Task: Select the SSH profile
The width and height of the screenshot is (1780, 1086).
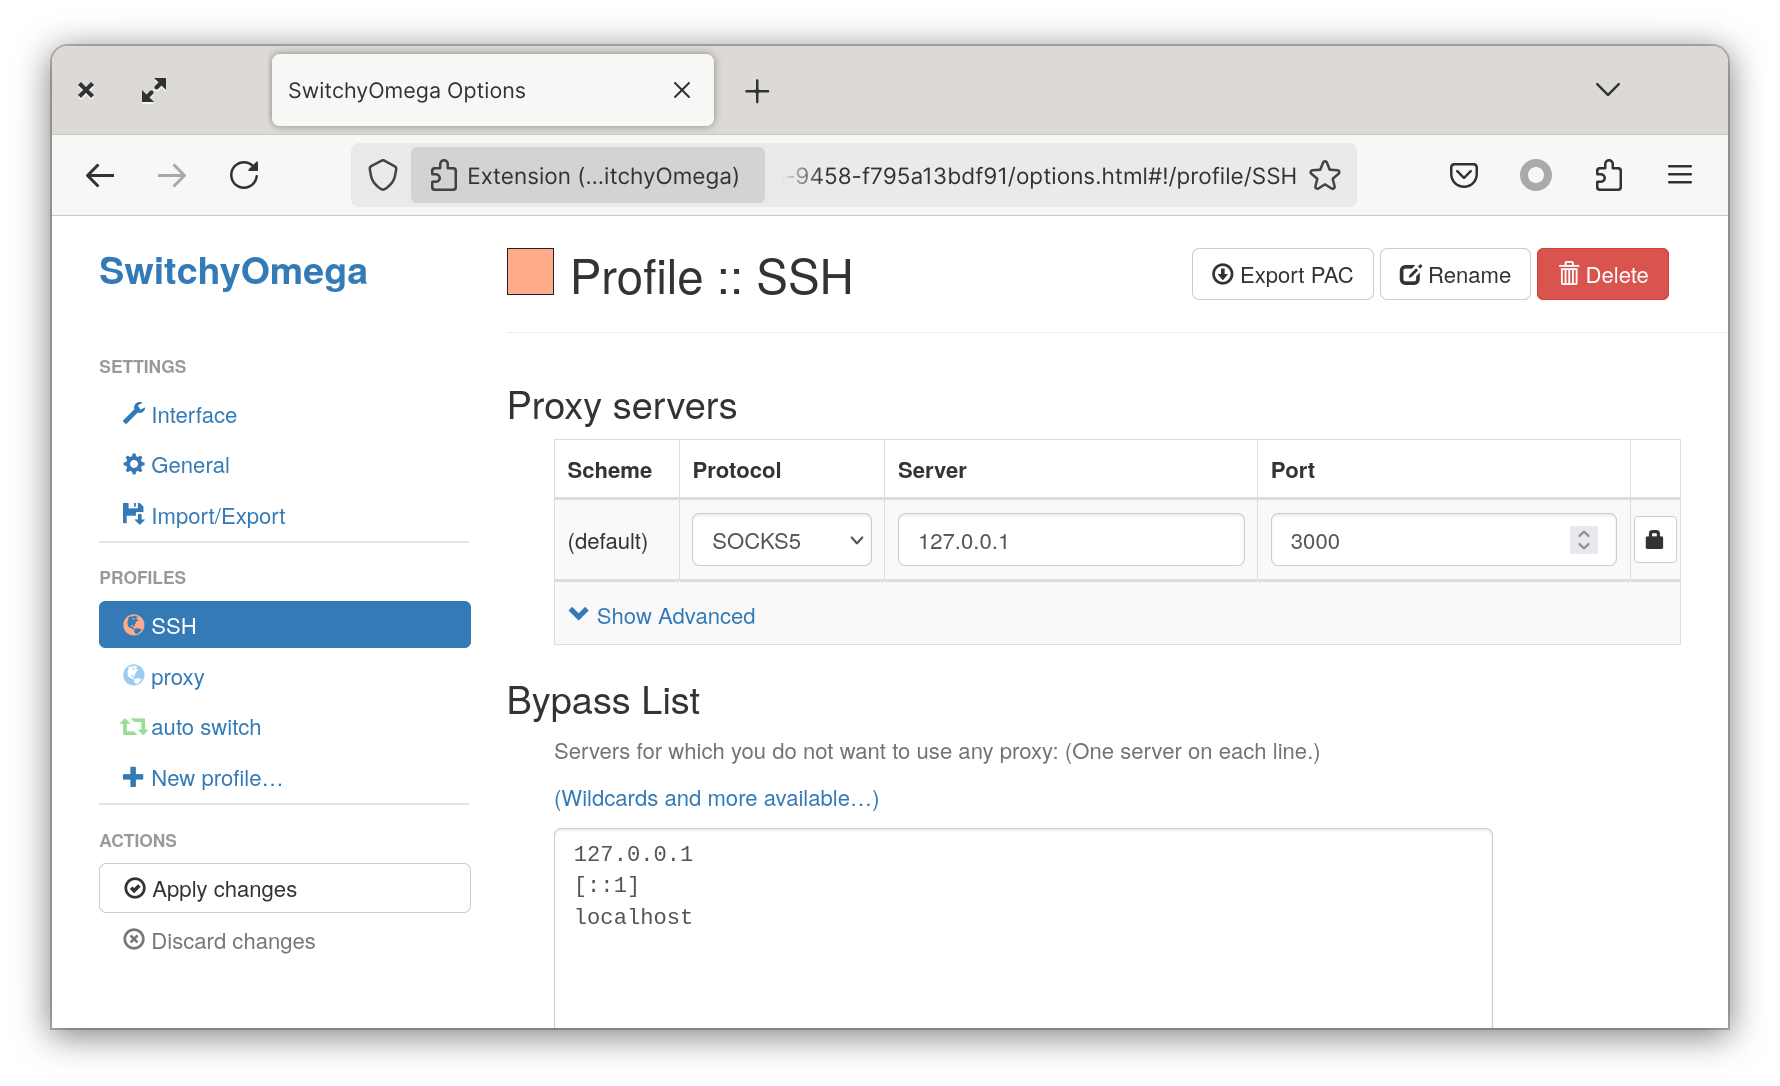Action: (285, 625)
